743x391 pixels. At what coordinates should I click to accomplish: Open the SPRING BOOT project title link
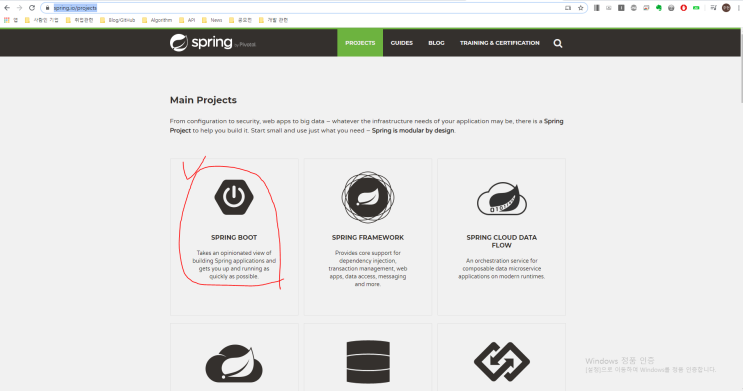click(x=234, y=237)
